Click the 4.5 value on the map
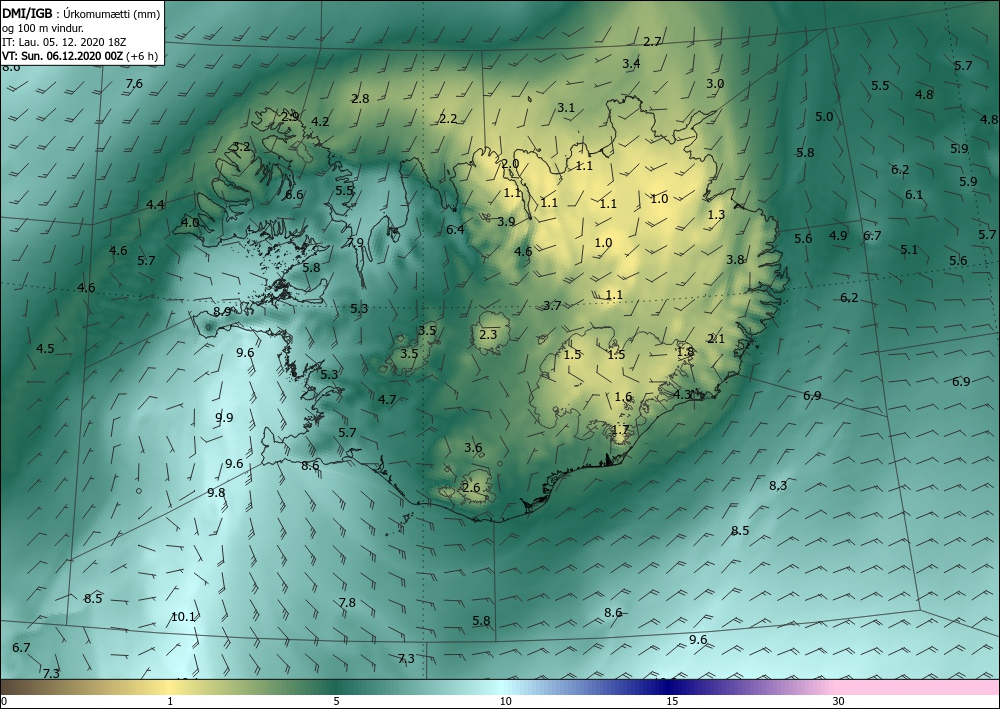Screen dimensions: 1000x709 tap(45, 349)
